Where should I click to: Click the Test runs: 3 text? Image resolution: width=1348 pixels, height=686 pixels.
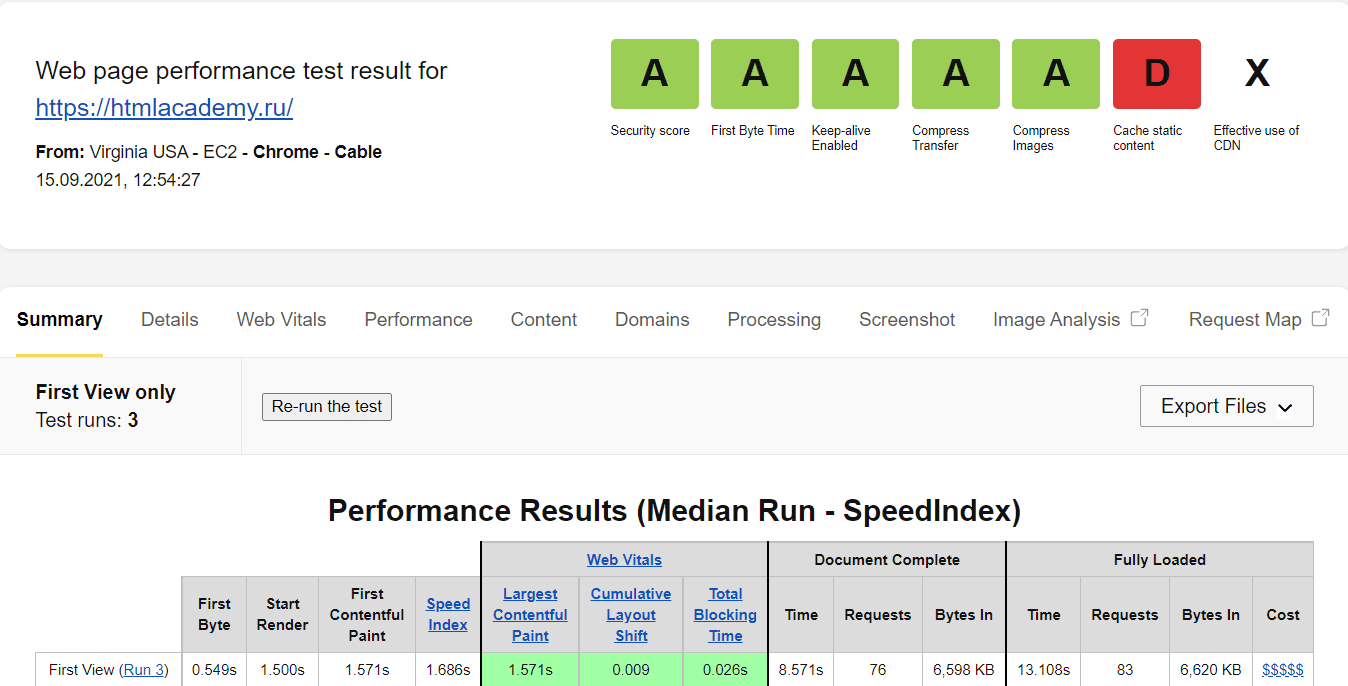pos(87,420)
